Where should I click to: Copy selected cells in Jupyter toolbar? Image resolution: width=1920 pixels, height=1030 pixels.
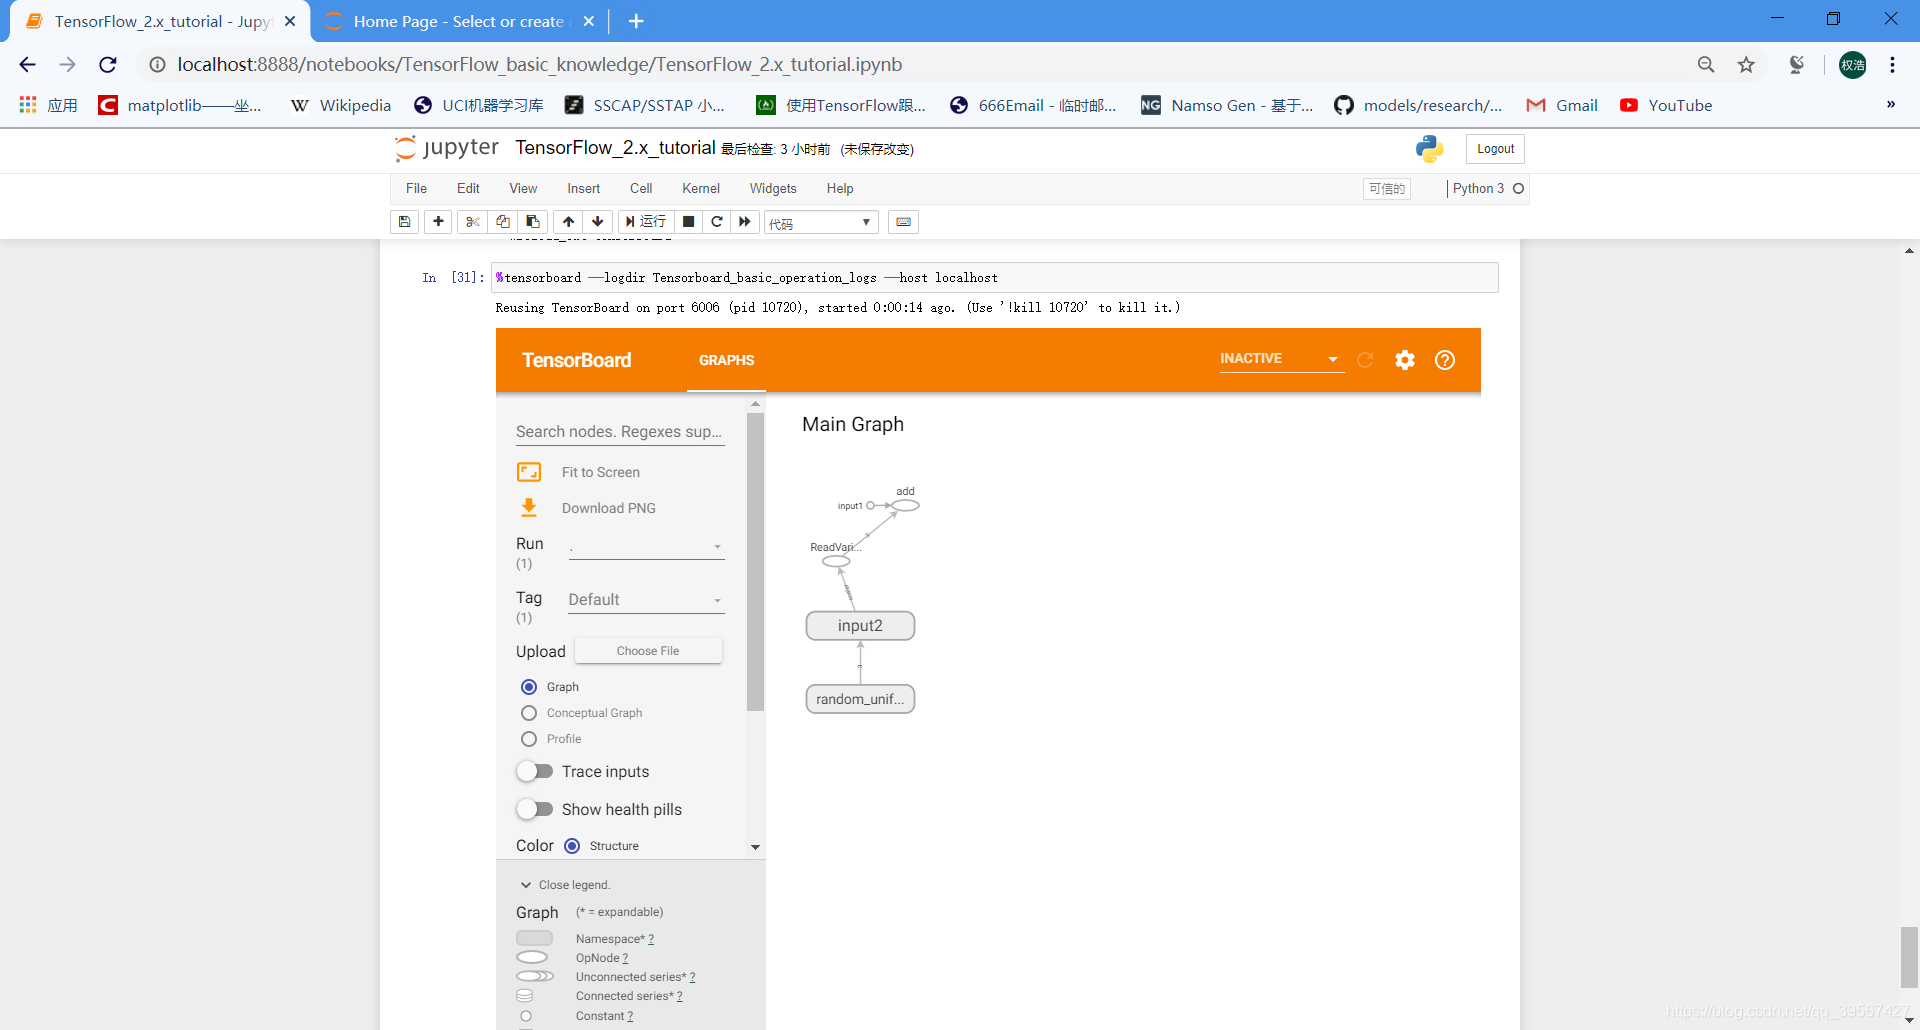tap(503, 222)
